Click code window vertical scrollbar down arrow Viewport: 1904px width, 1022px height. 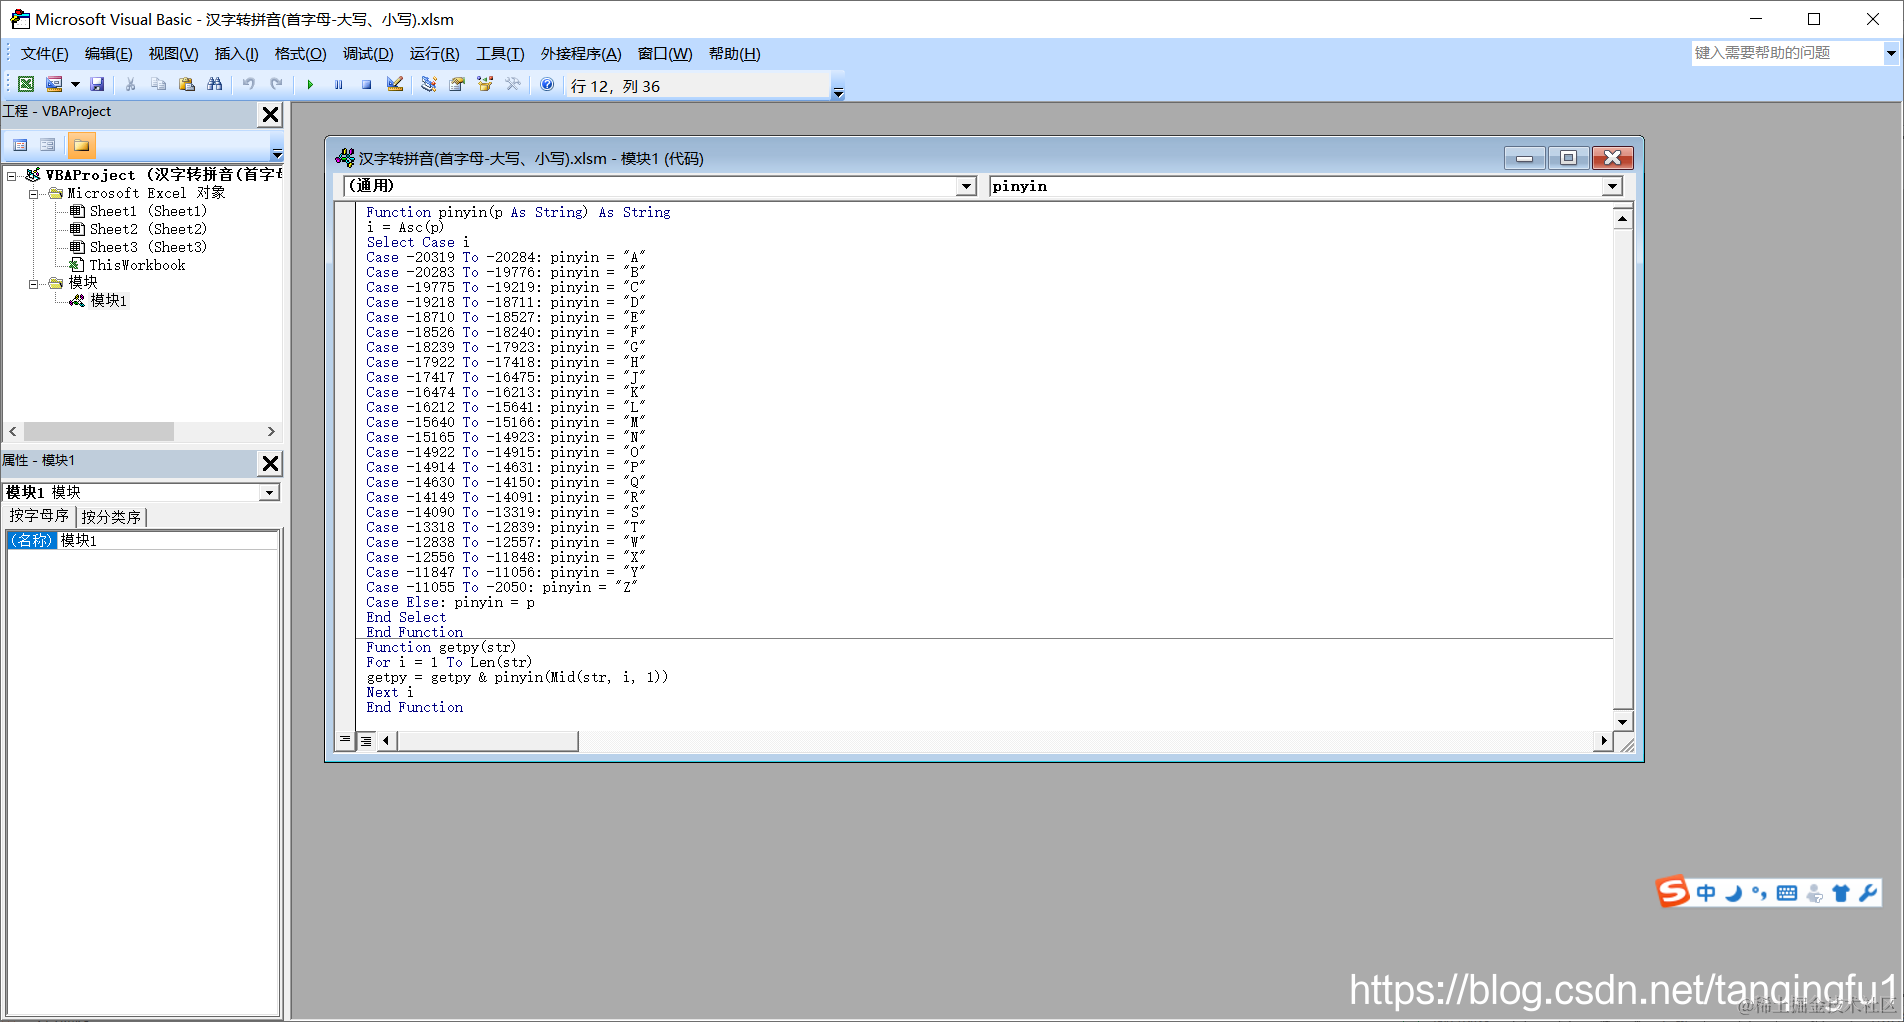tap(1622, 721)
